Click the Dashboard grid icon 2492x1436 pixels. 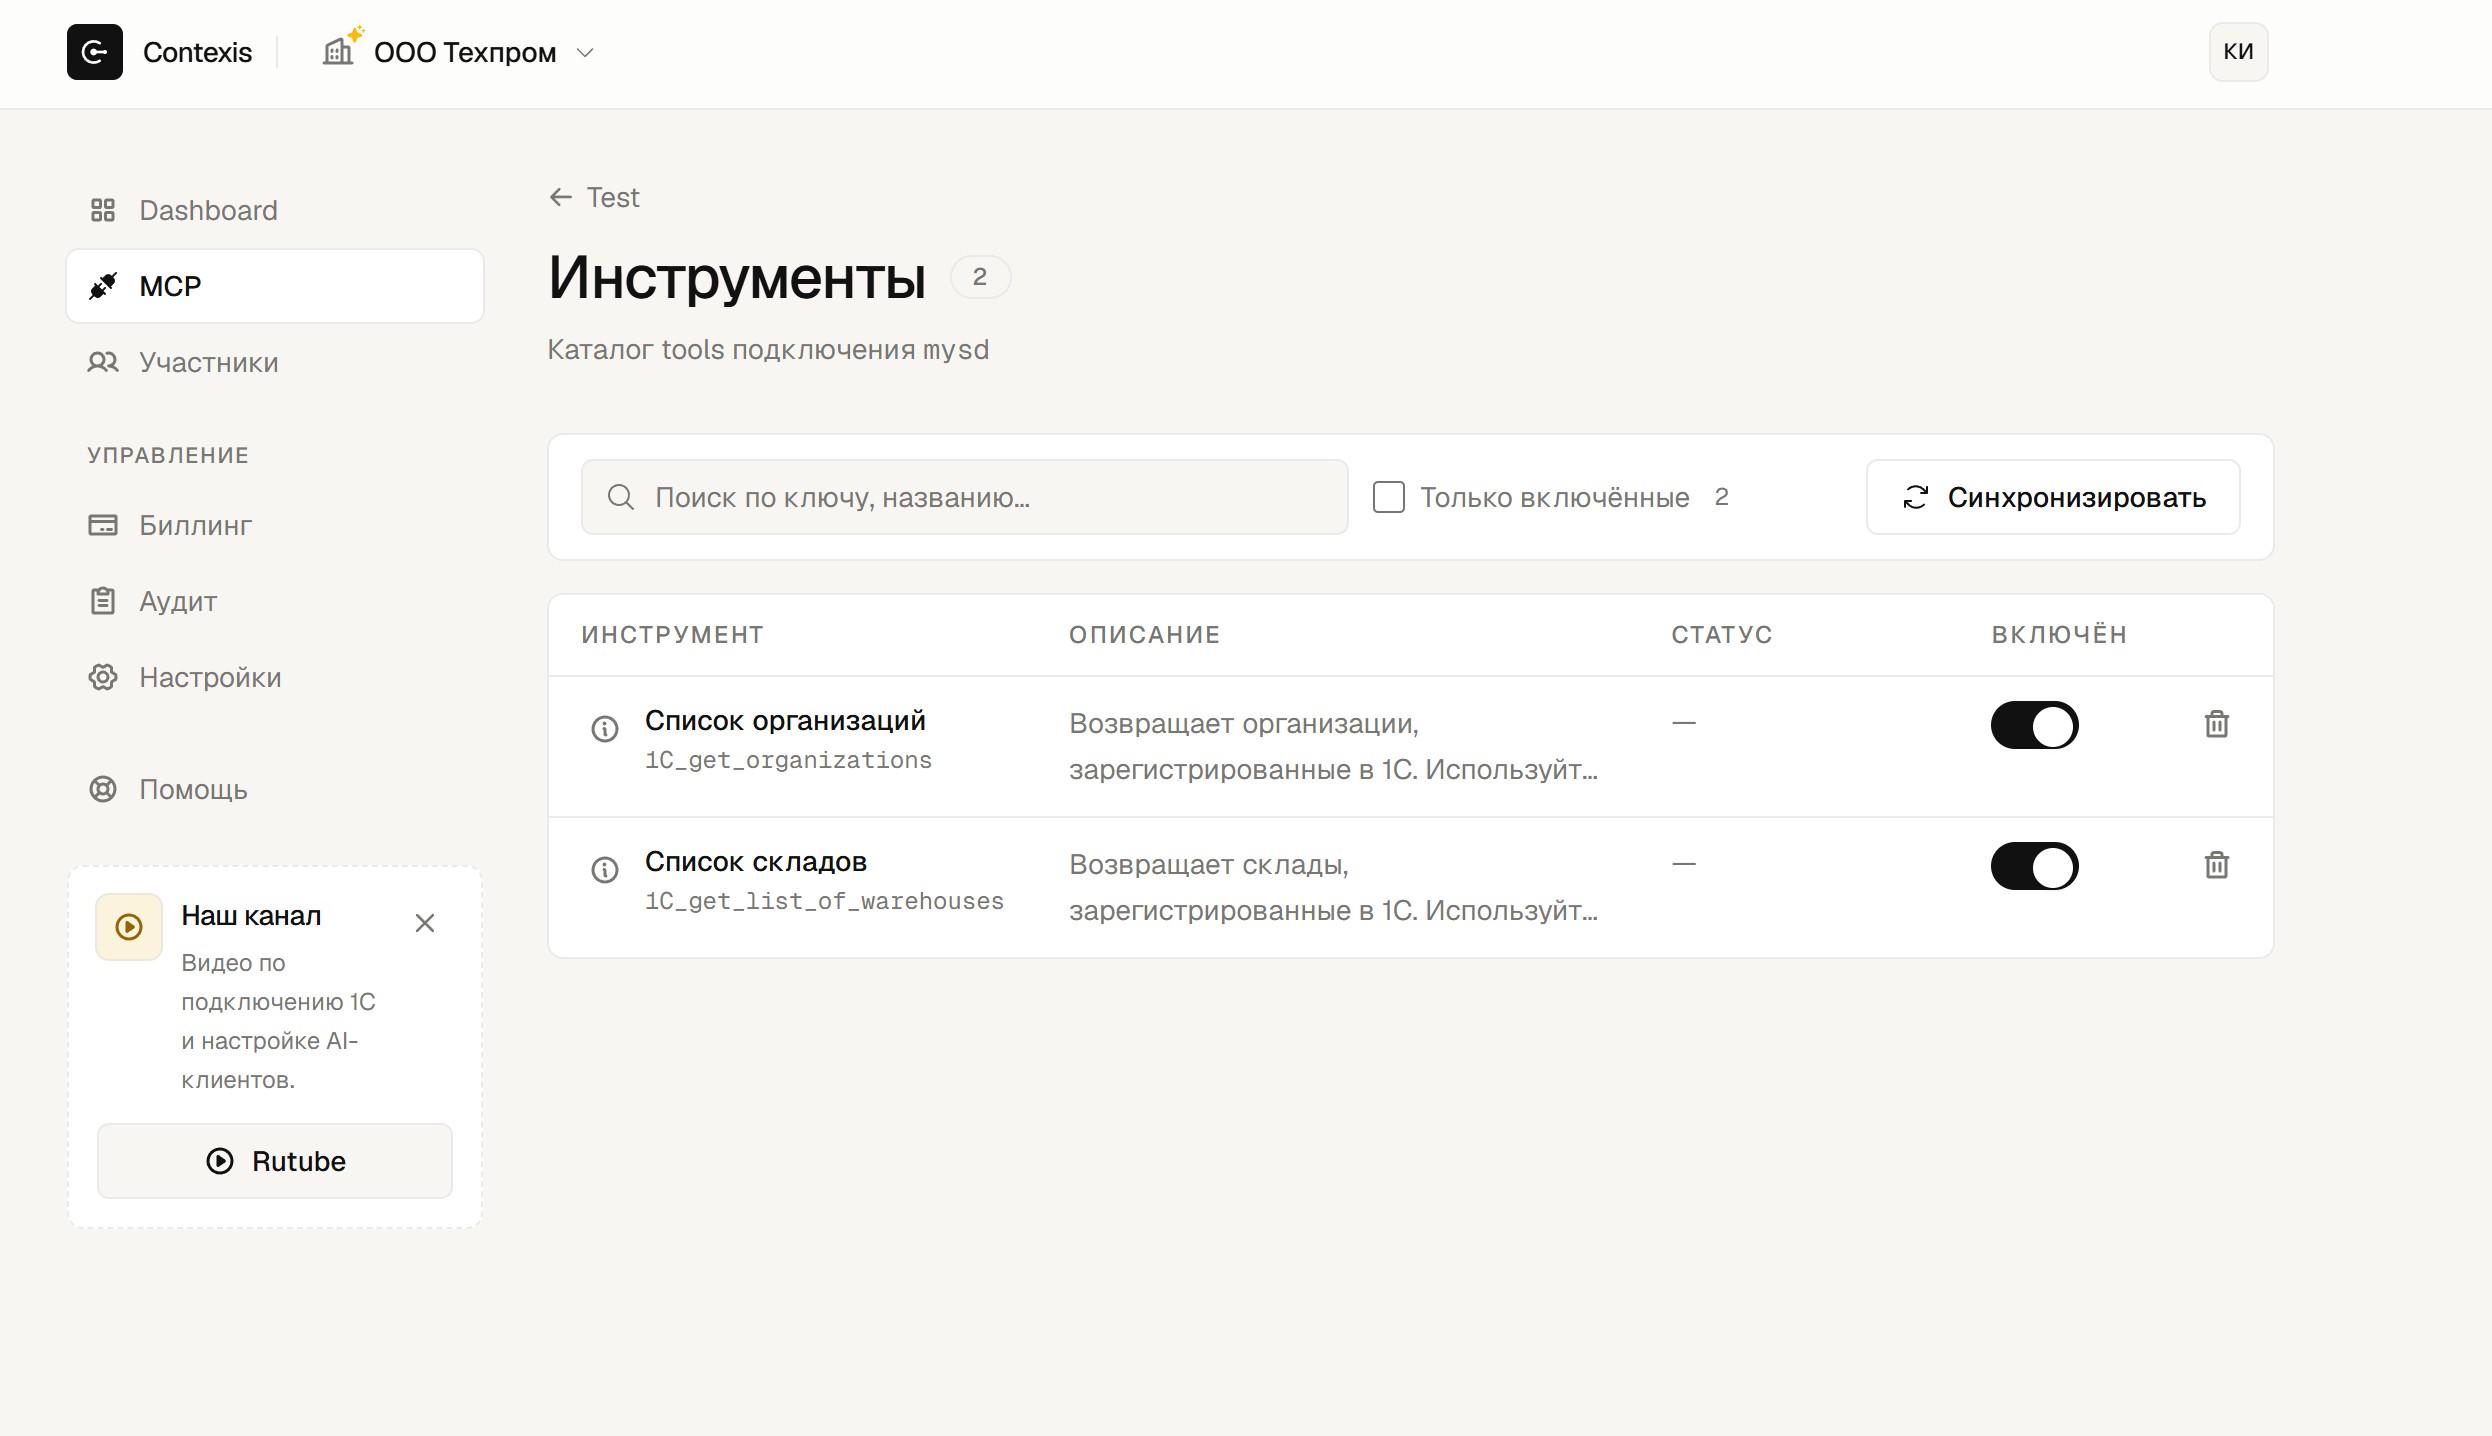coord(103,210)
